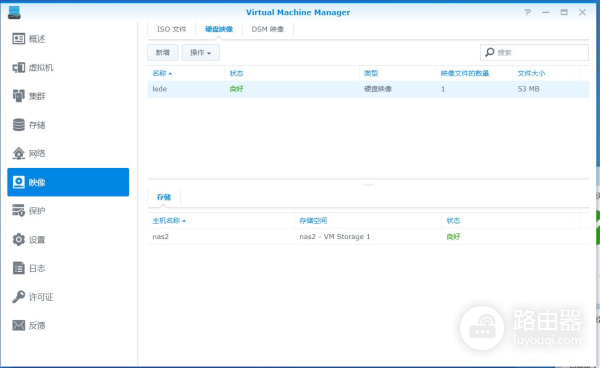Switch to the ISO 文件 tab
Screen dimensions: 600x368
click(x=171, y=29)
